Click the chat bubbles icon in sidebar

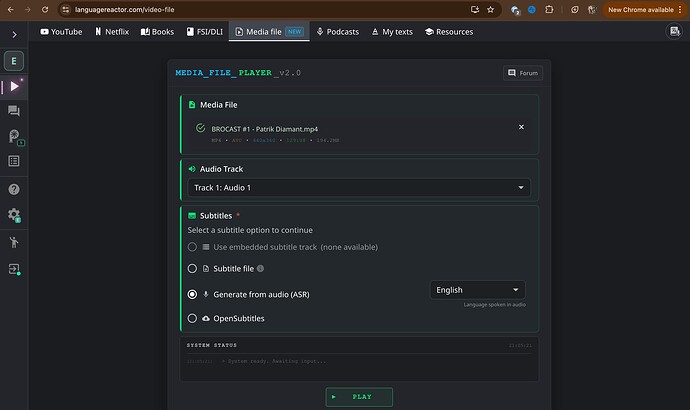click(14, 111)
